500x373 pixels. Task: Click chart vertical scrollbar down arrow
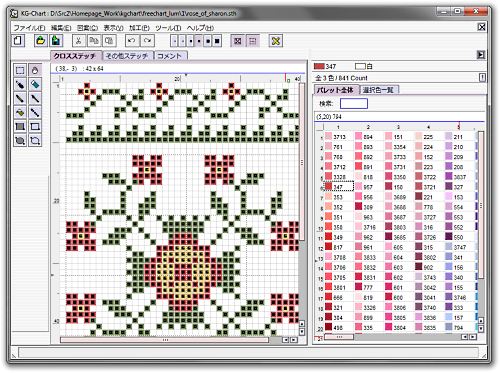[x=302, y=332]
